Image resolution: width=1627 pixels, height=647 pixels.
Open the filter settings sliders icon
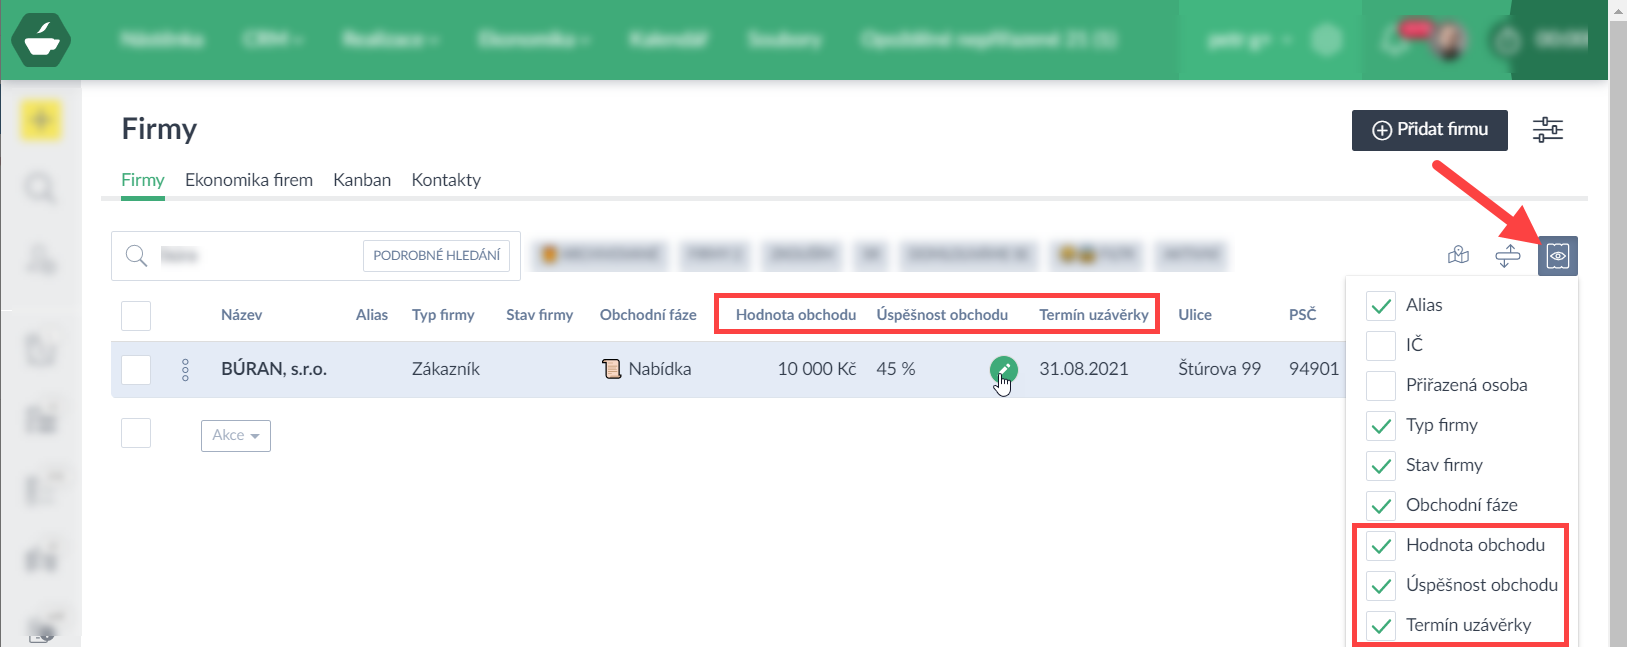(1547, 130)
